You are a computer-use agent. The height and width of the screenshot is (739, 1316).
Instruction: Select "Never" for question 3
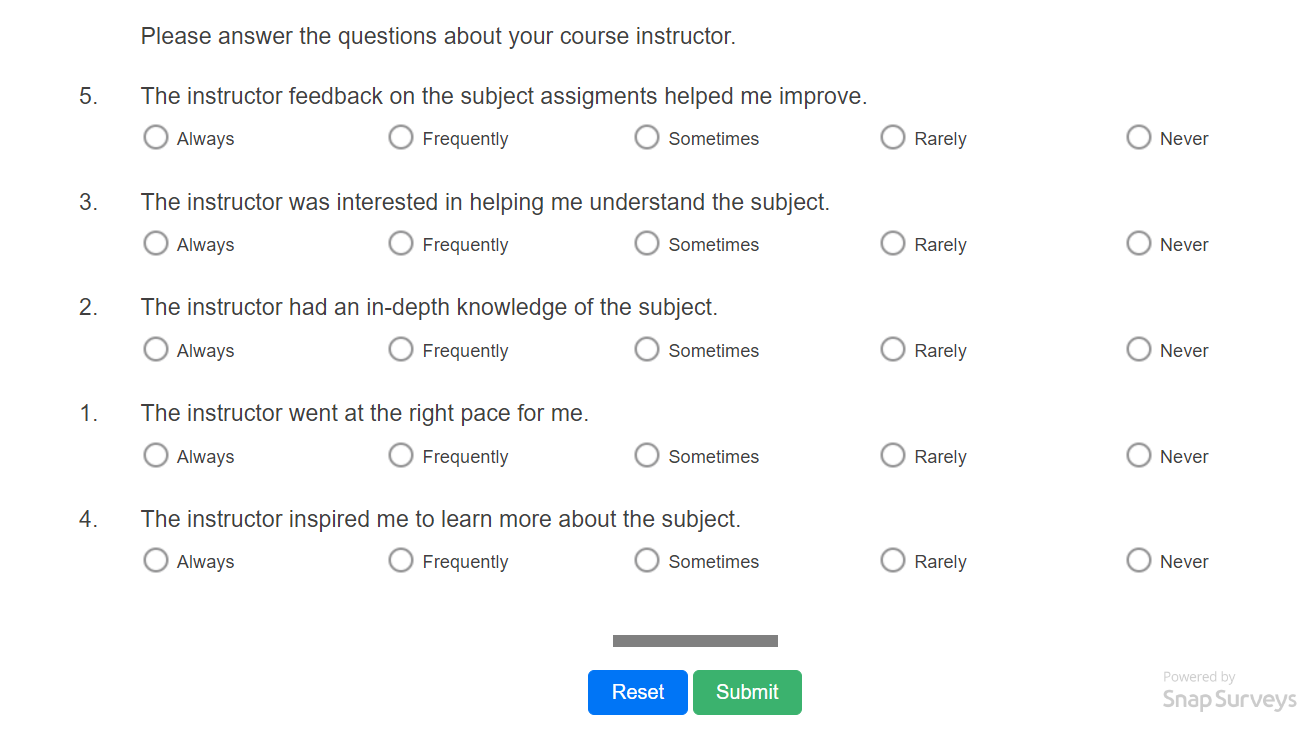[x=1138, y=243]
